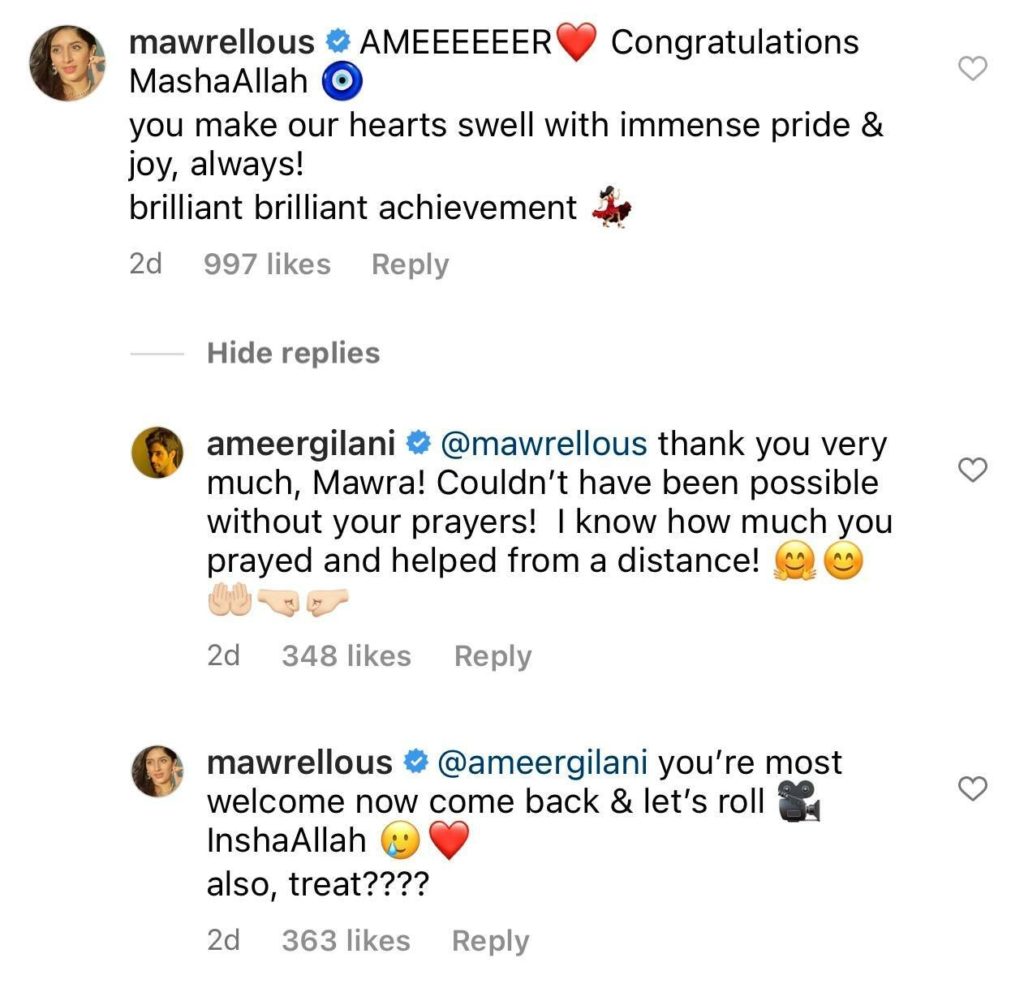Open the @mawrellous mention link

click(x=538, y=443)
